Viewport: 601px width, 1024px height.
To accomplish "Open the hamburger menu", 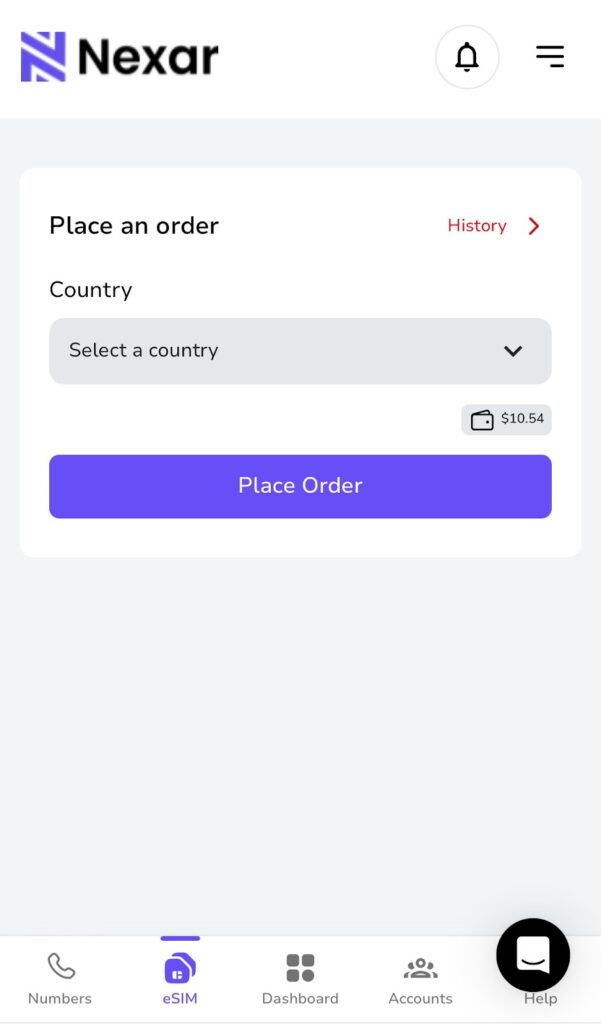I will click(x=549, y=57).
